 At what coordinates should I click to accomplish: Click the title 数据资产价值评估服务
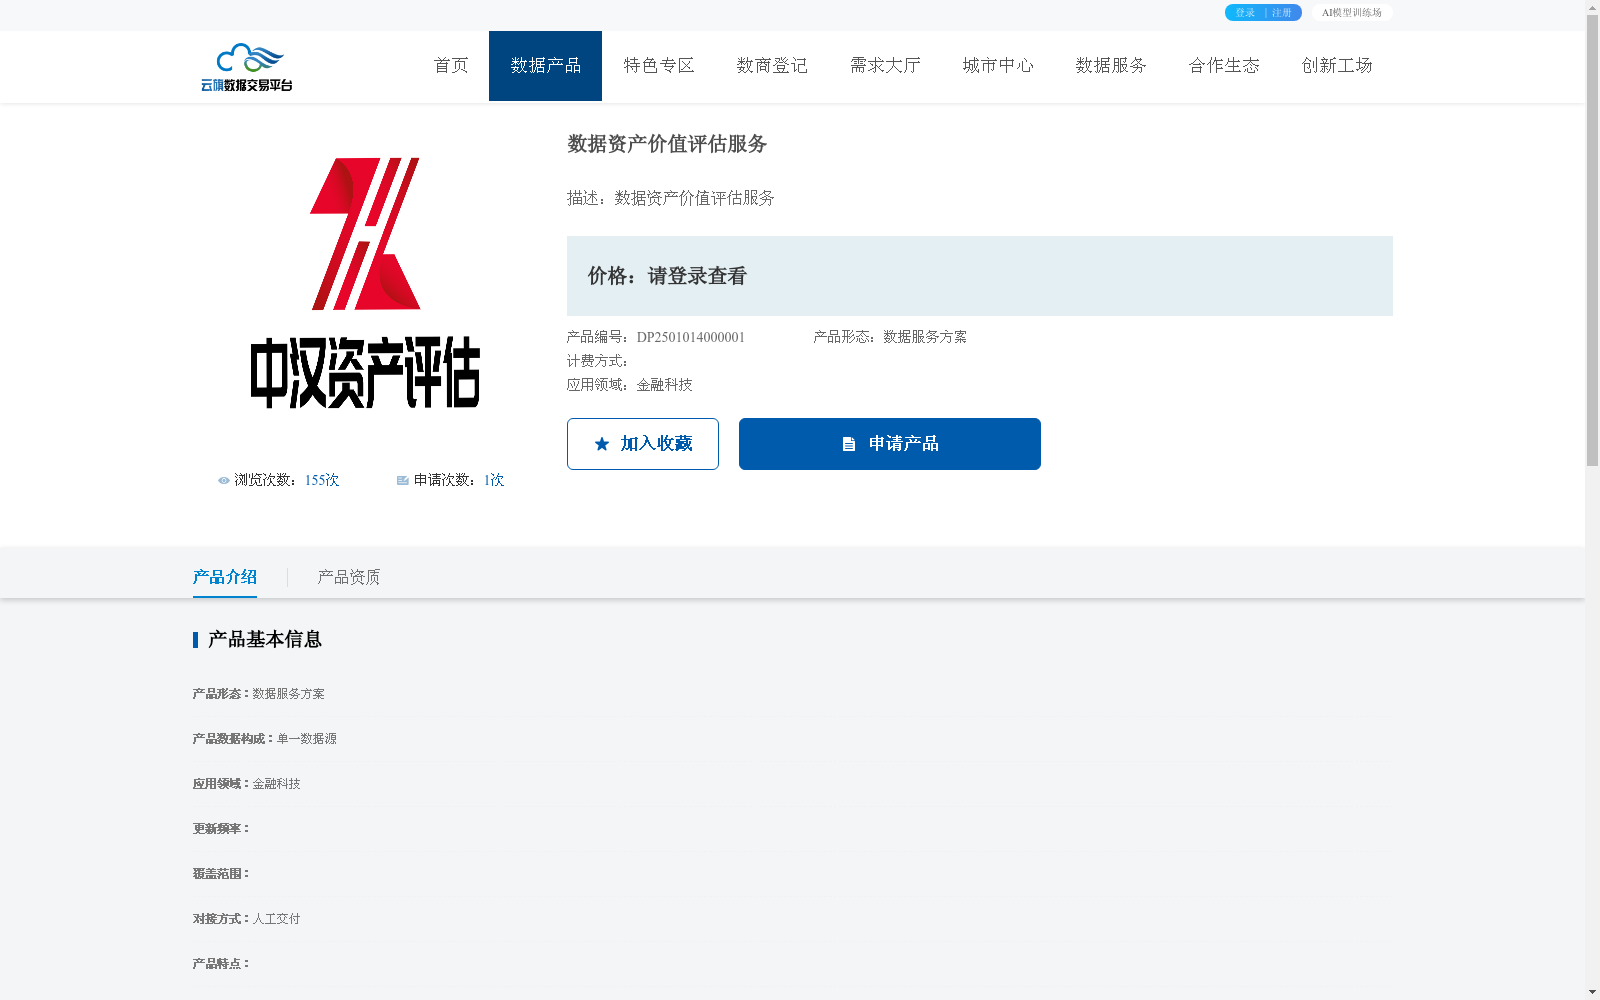click(x=667, y=144)
